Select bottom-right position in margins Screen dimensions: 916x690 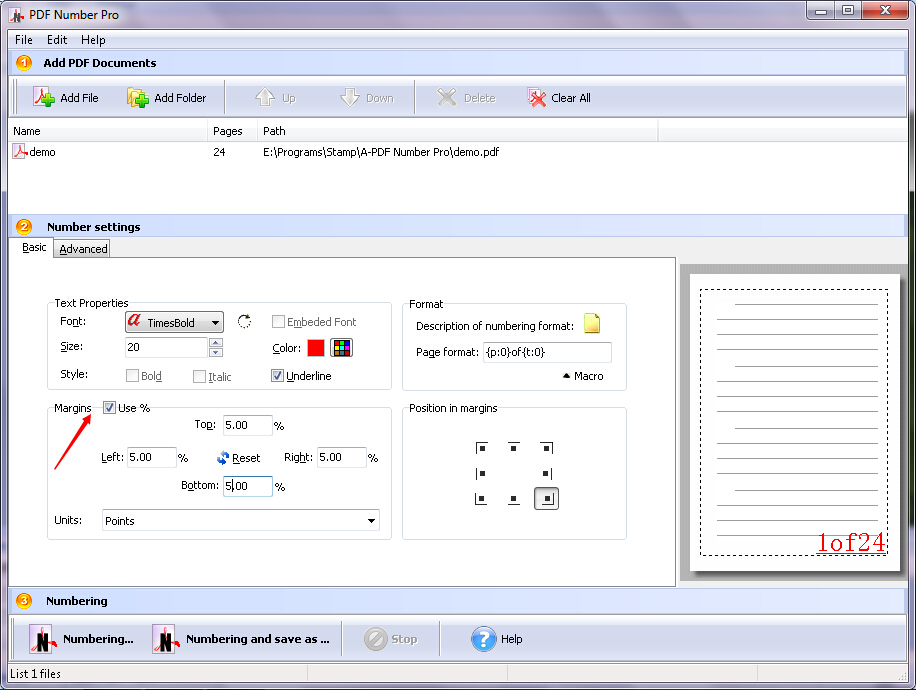(x=546, y=498)
